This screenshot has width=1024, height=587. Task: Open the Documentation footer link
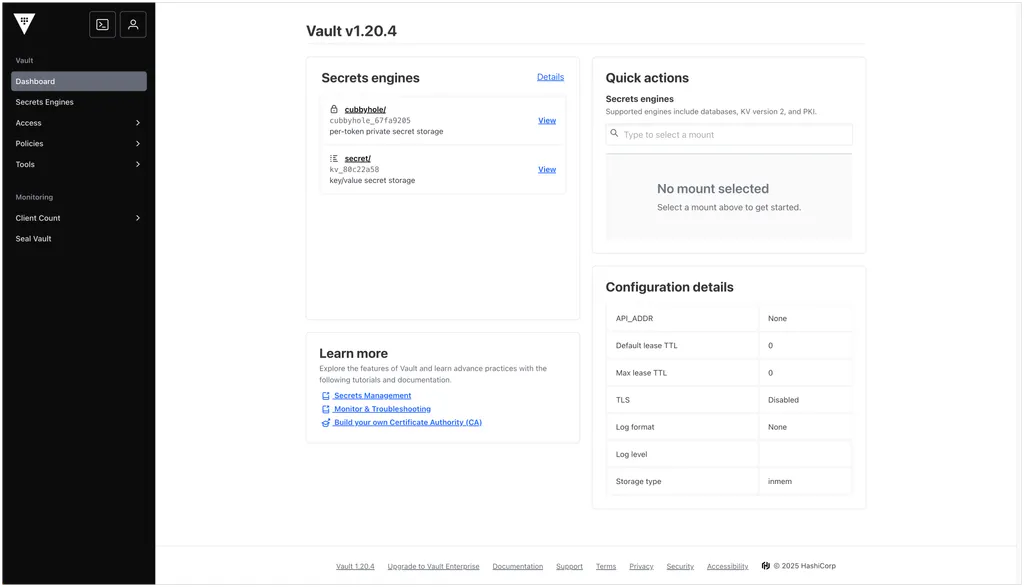click(x=518, y=567)
